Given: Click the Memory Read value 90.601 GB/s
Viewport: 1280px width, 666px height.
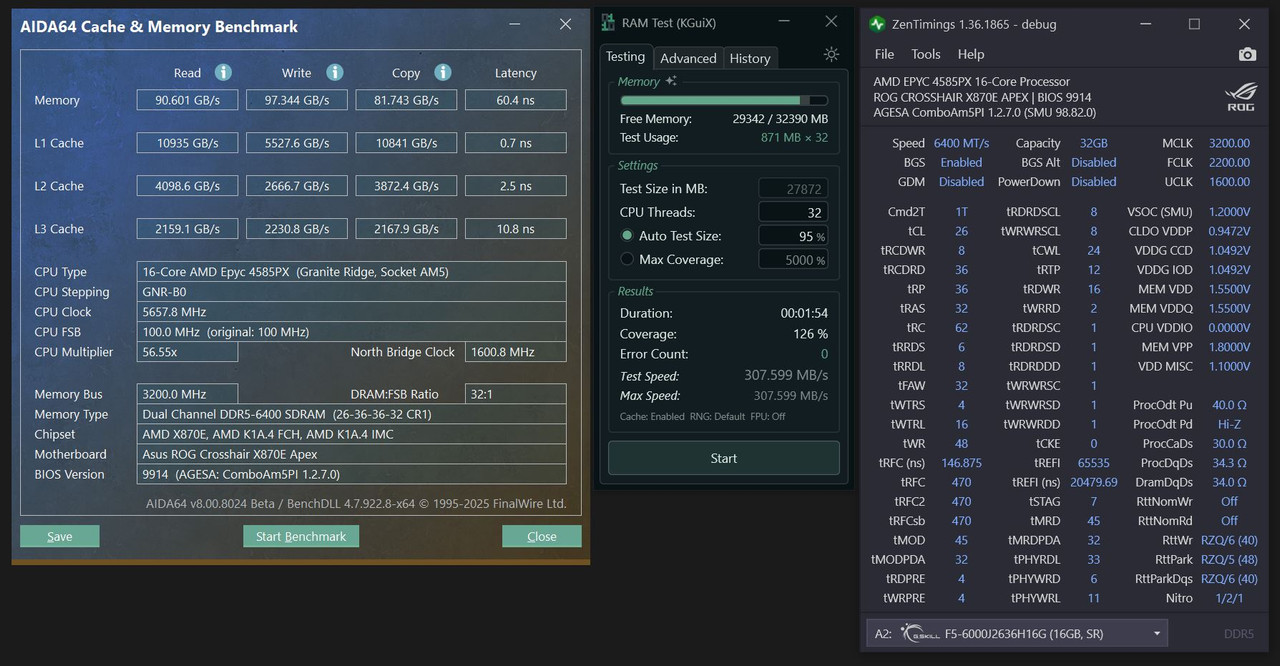Looking at the screenshot, I should (188, 100).
